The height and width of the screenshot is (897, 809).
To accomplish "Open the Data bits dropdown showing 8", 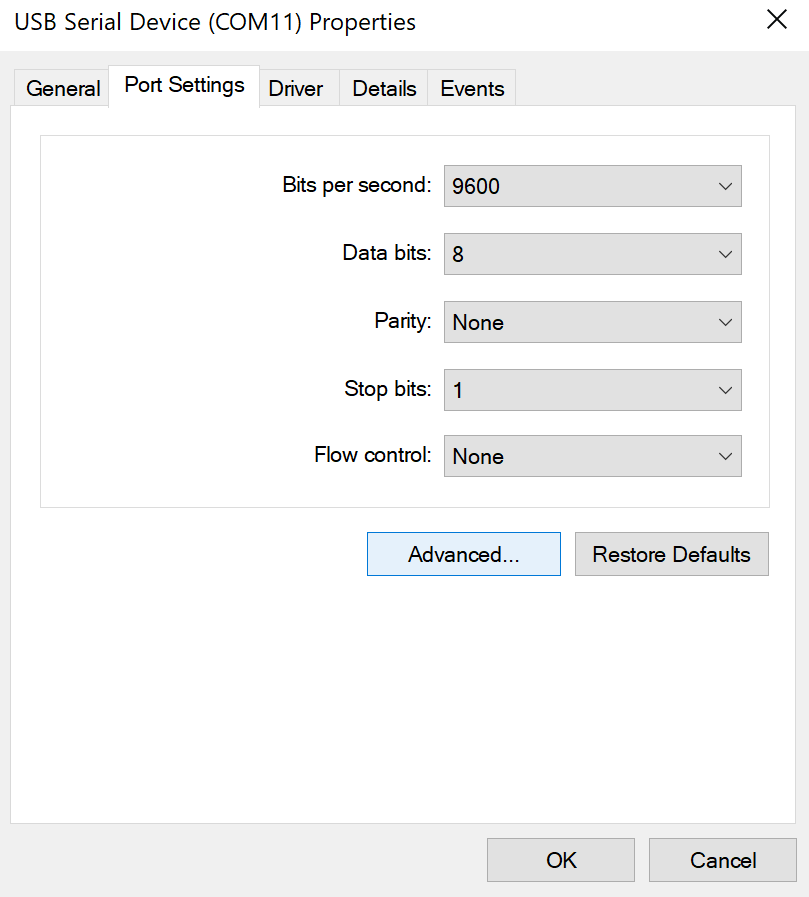I will tap(593, 254).
